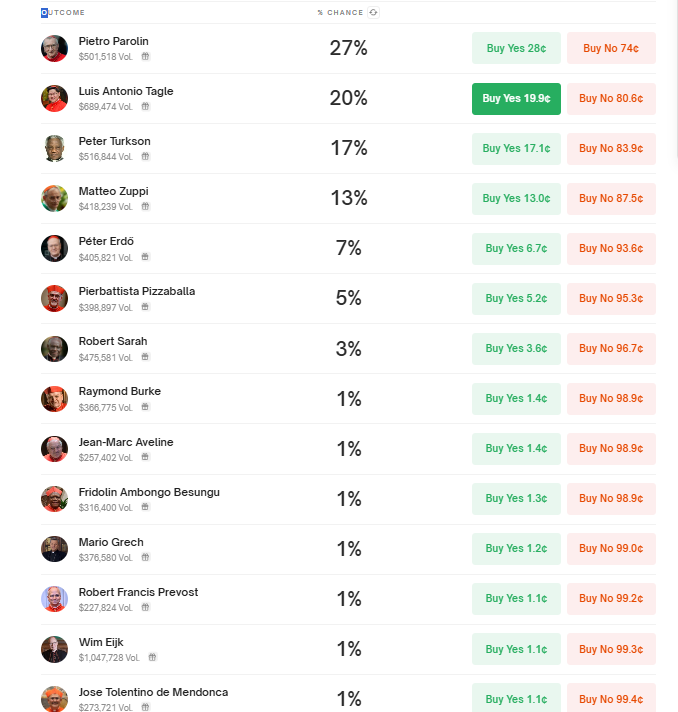Click the gift icon under Pietro Parolin
The image size is (678, 712).
[145, 56]
